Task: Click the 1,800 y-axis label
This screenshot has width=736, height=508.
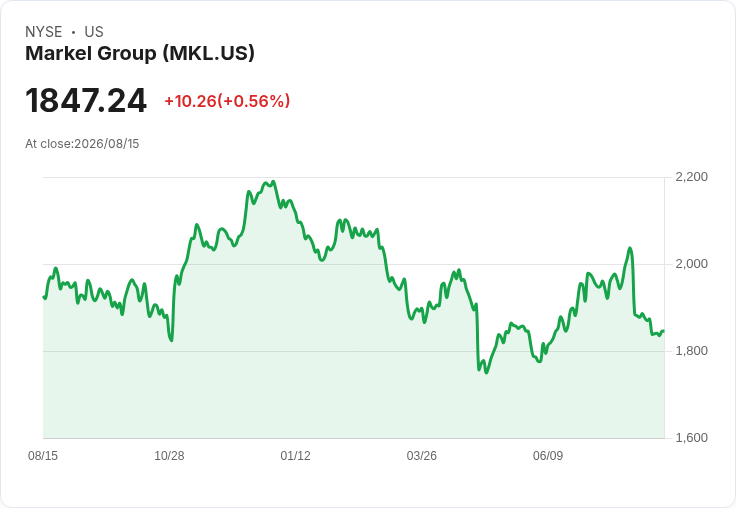Action: point(691,351)
